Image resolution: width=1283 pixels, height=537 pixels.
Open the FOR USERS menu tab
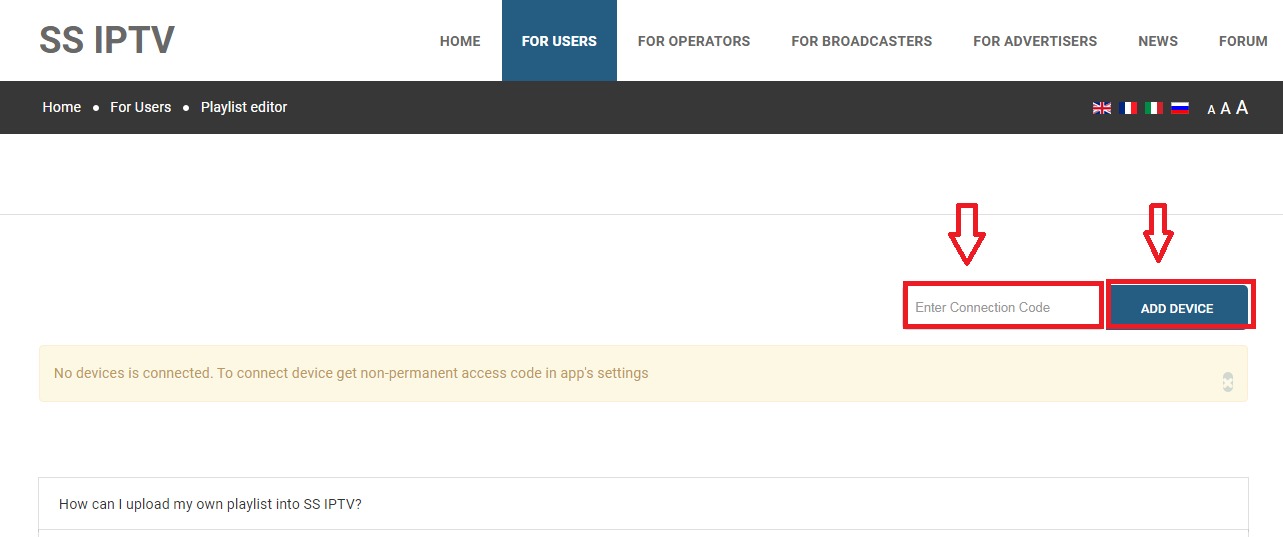[559, 41]
